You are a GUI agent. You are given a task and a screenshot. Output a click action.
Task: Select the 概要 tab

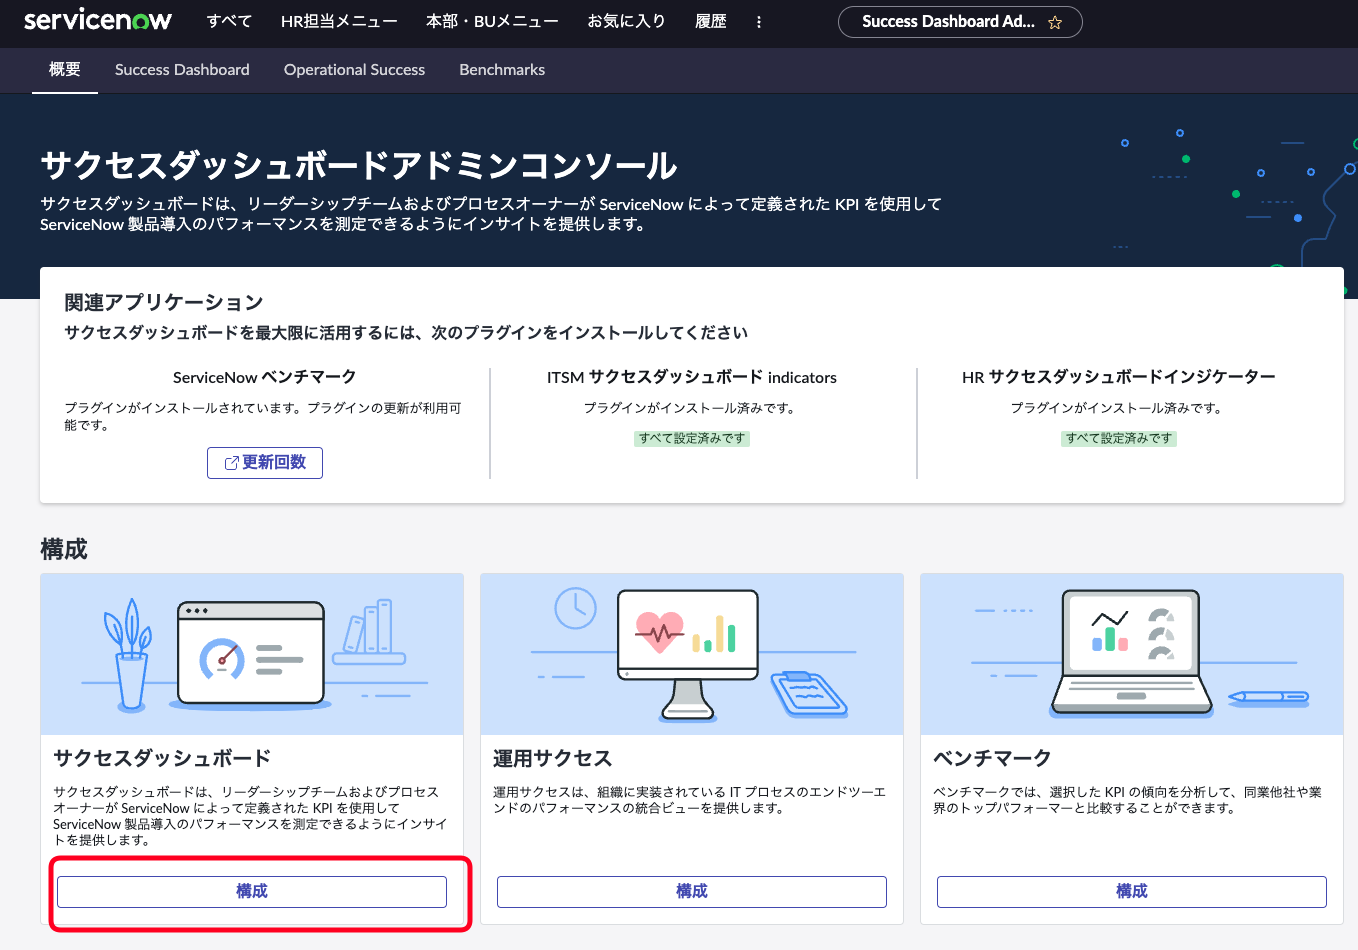coord(65,70)
